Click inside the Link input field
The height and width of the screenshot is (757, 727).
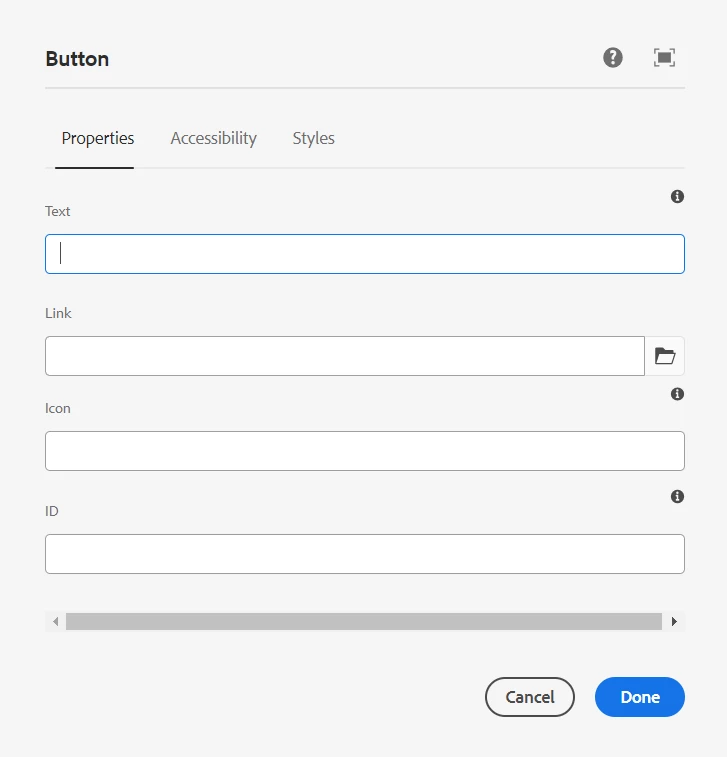point(345,356)
